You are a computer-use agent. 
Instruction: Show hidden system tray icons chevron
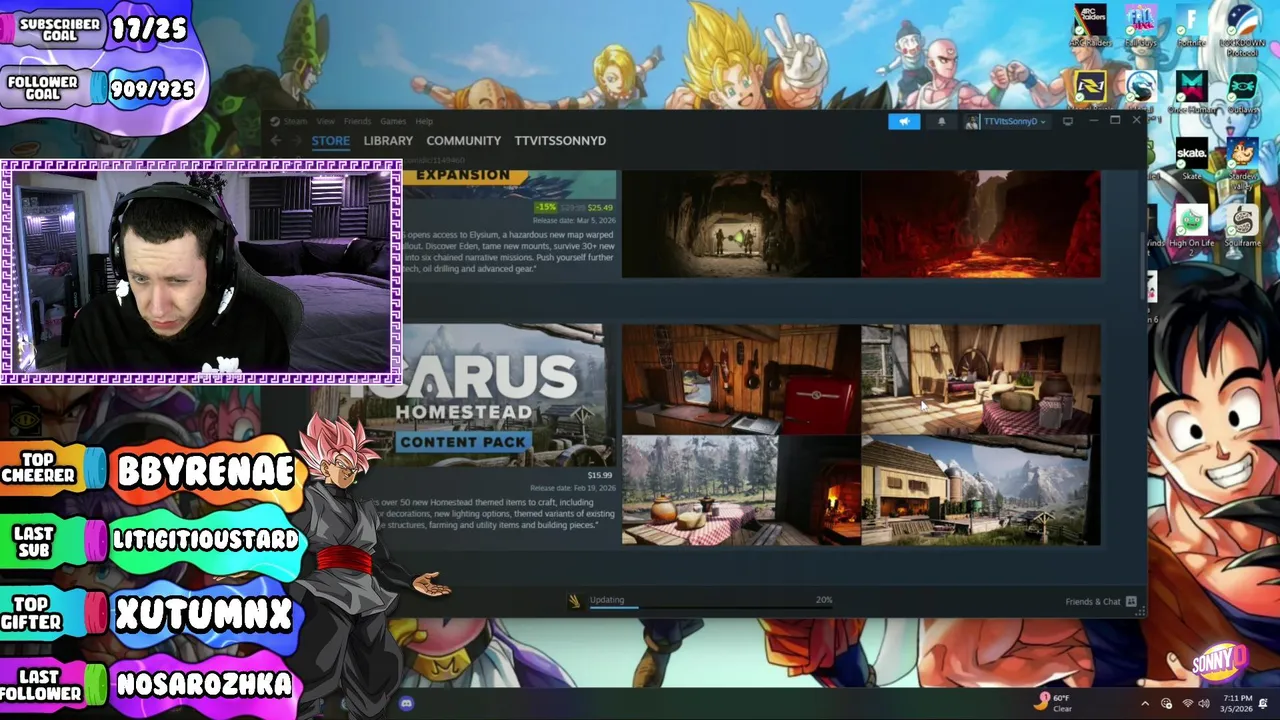click(x=1146, y=704)
